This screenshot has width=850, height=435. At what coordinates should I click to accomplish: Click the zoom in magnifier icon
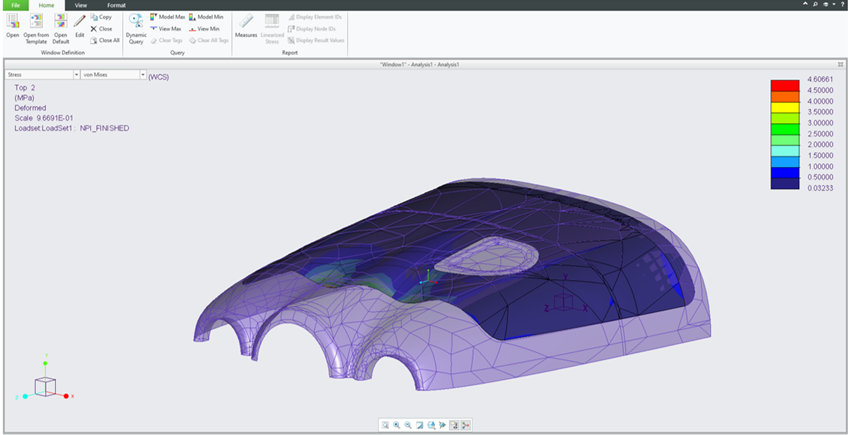[397, 425]
